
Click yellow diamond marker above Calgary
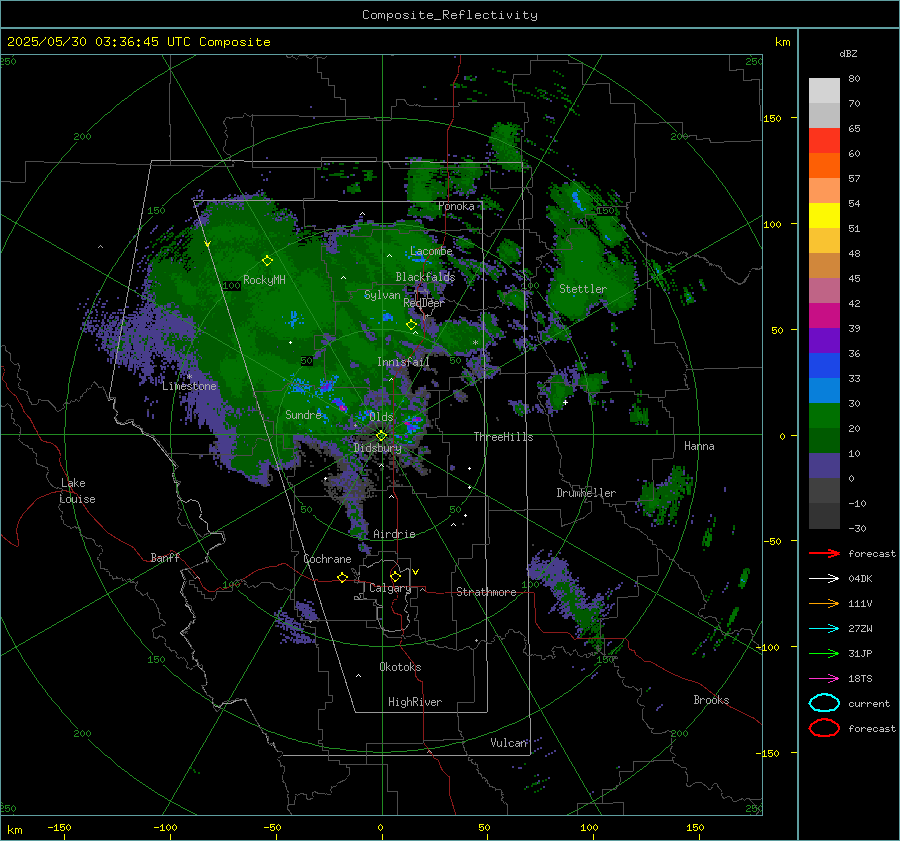395,576
